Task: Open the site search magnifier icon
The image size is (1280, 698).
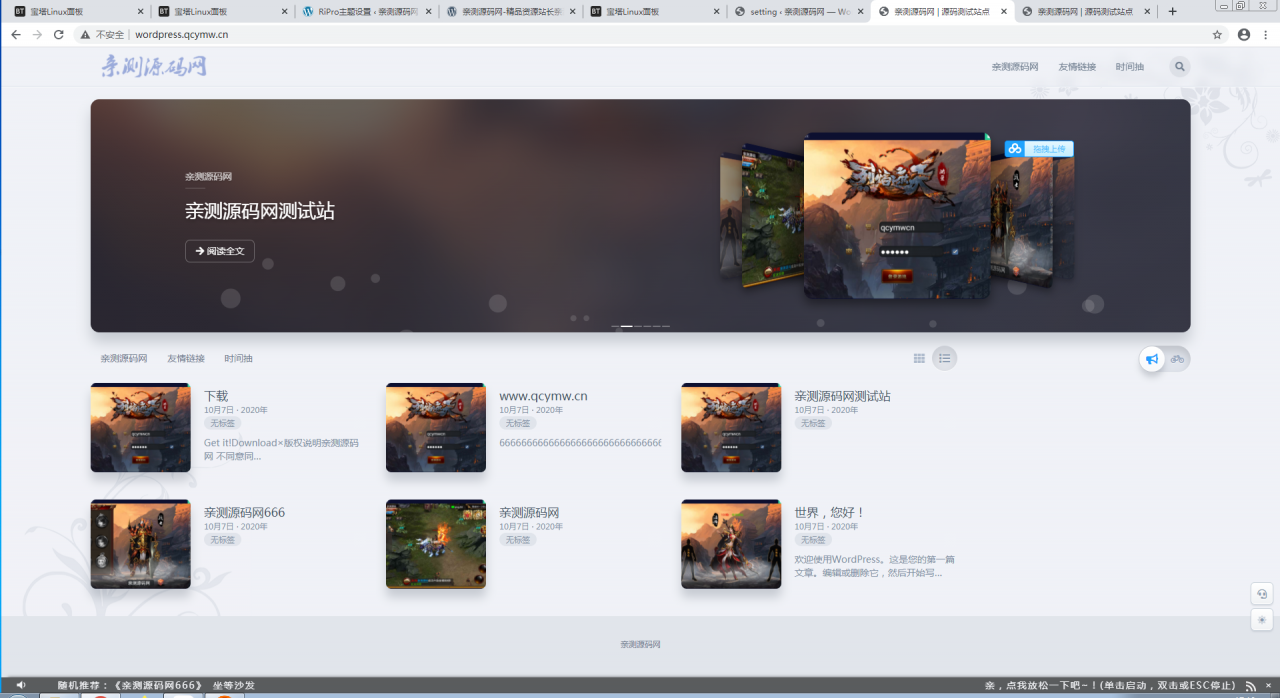Action: tap(1180, 67)
